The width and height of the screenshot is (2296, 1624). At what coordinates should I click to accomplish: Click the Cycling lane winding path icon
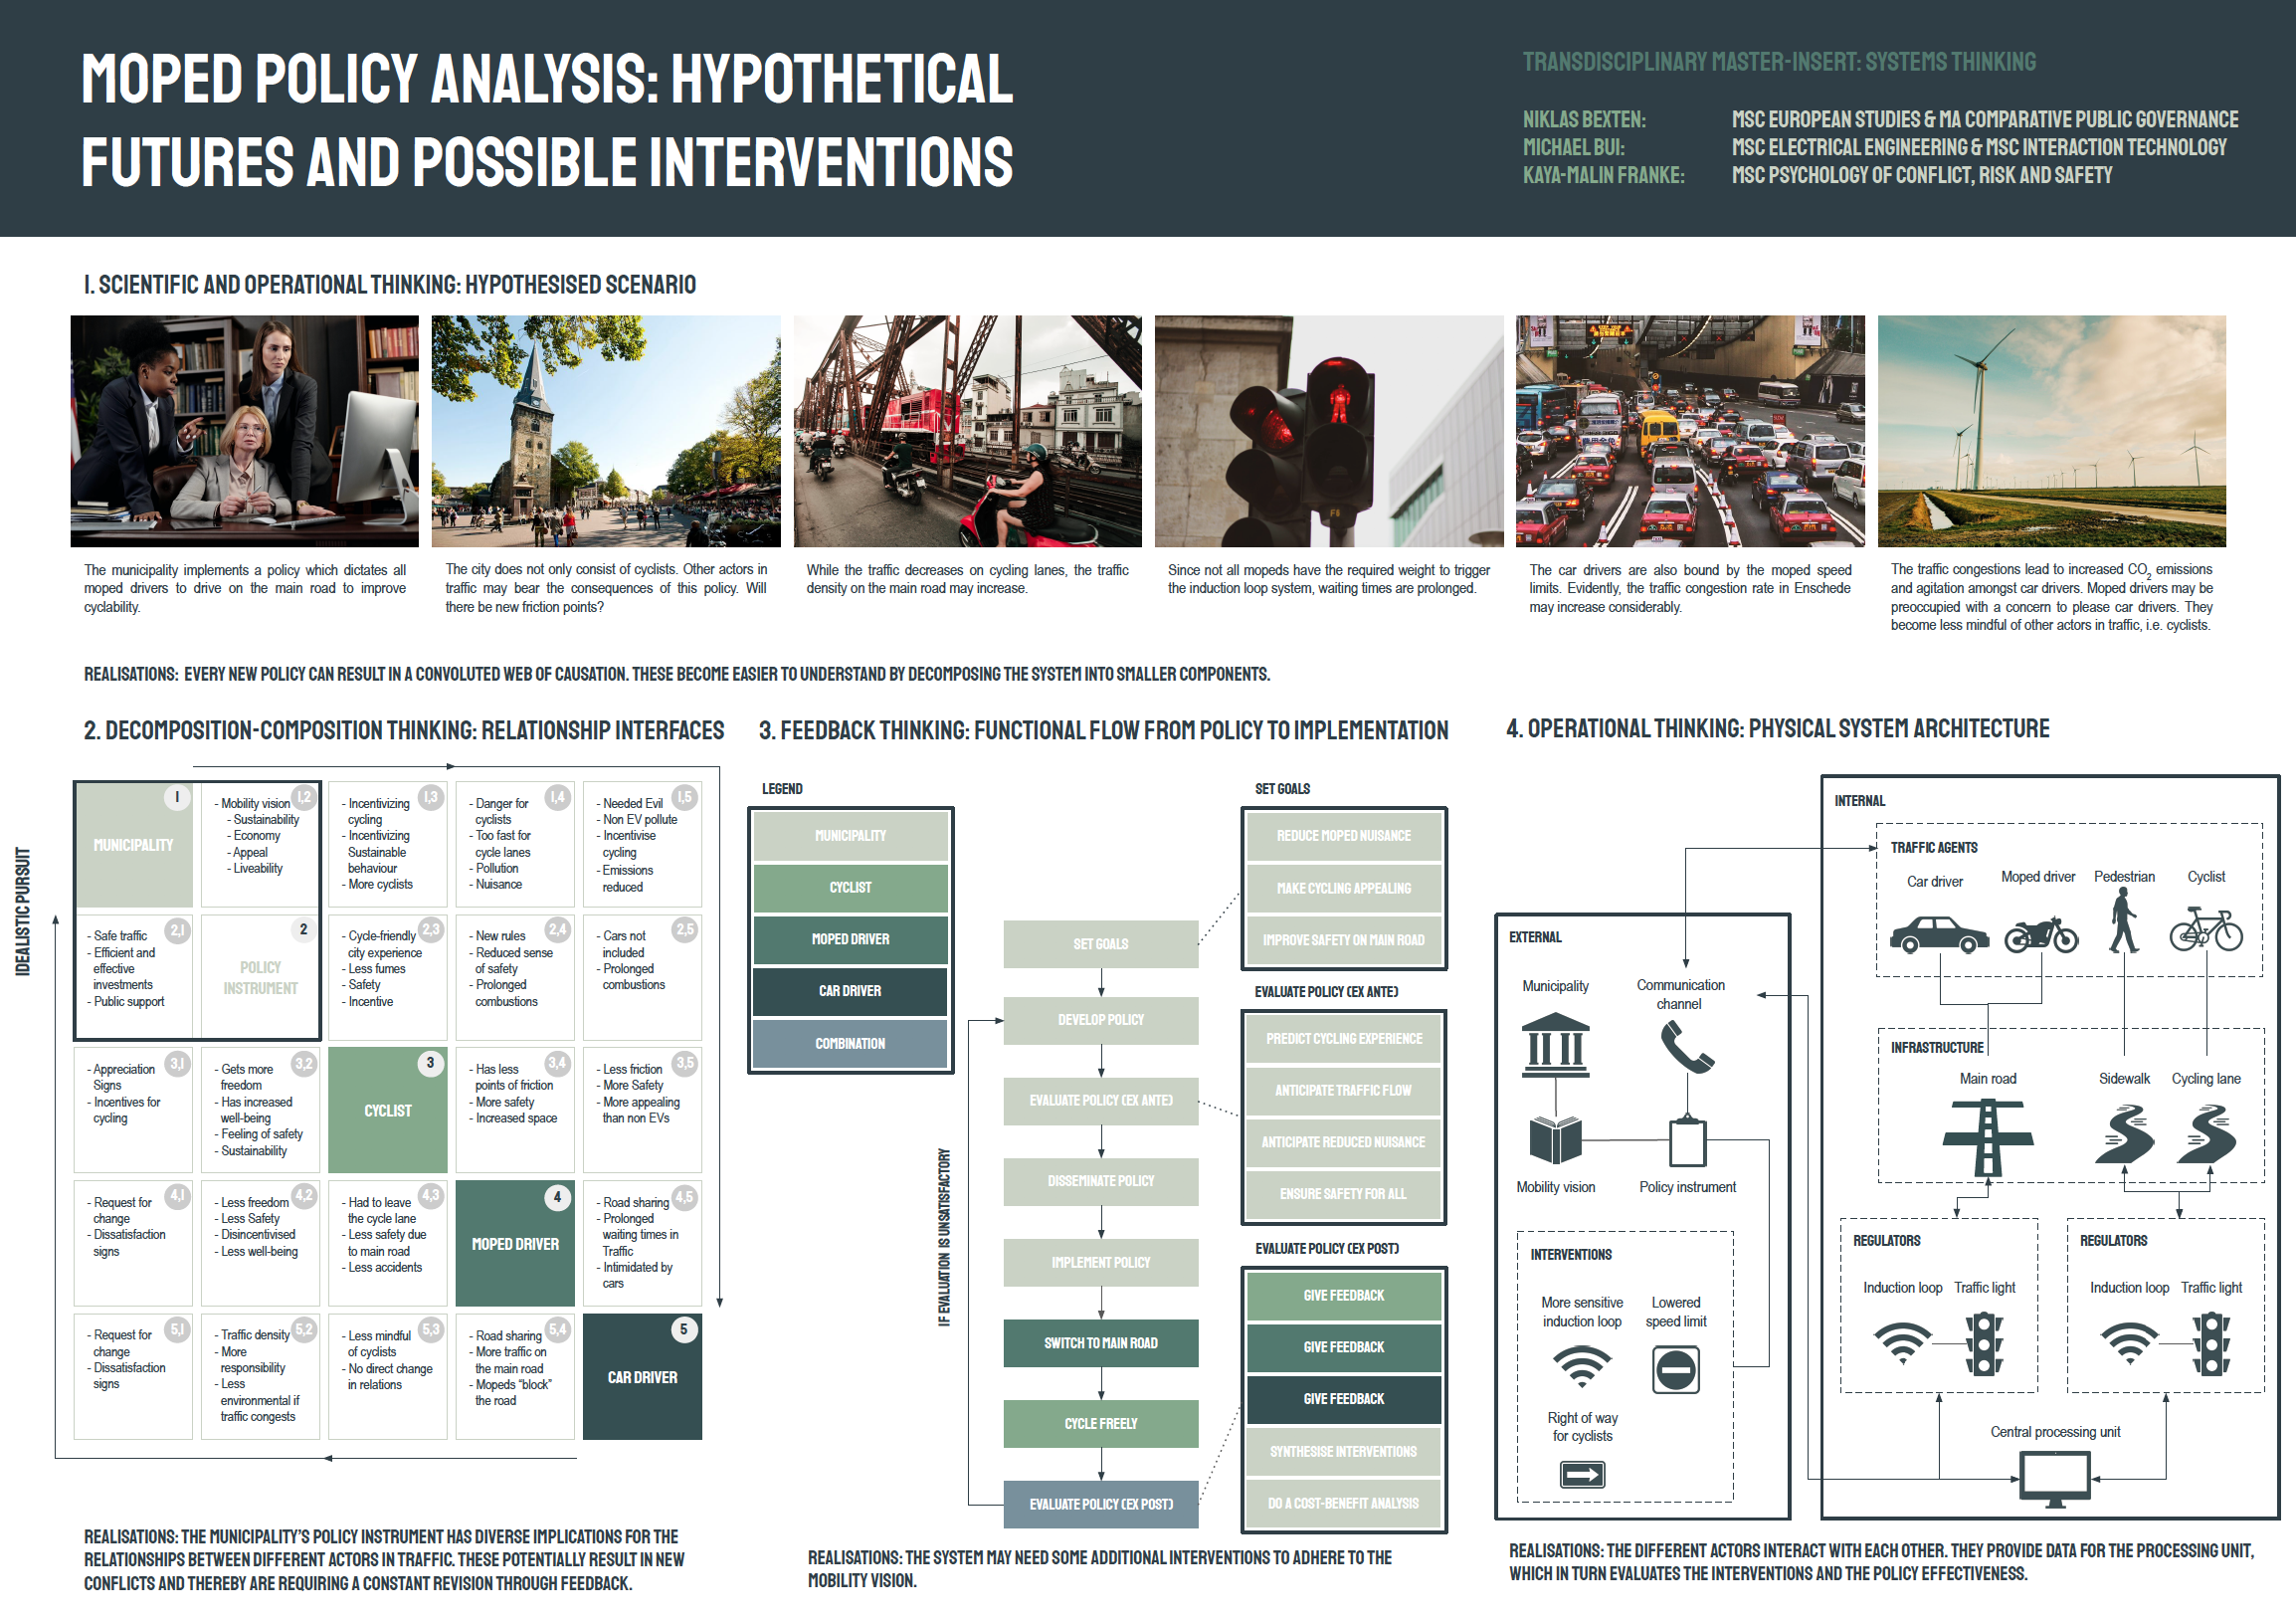point(2206,1134)
